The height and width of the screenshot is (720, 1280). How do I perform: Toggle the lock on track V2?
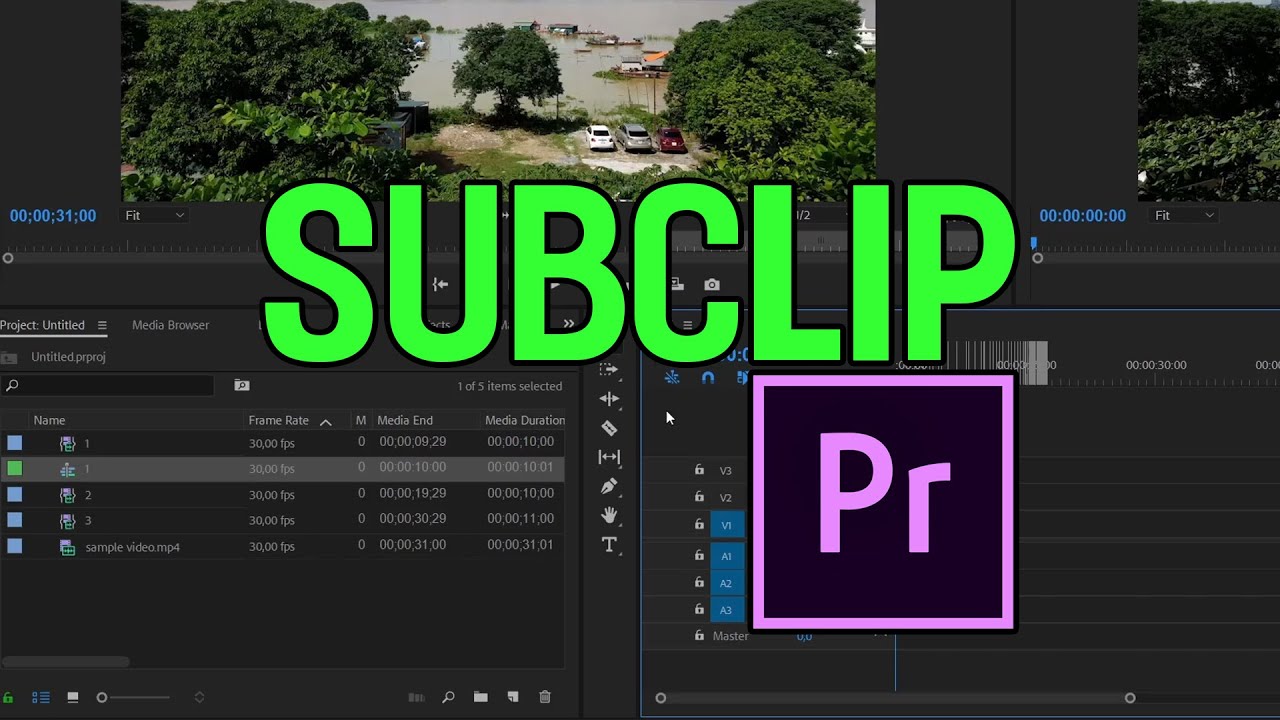pyautogui.click(x=699, y=497)
